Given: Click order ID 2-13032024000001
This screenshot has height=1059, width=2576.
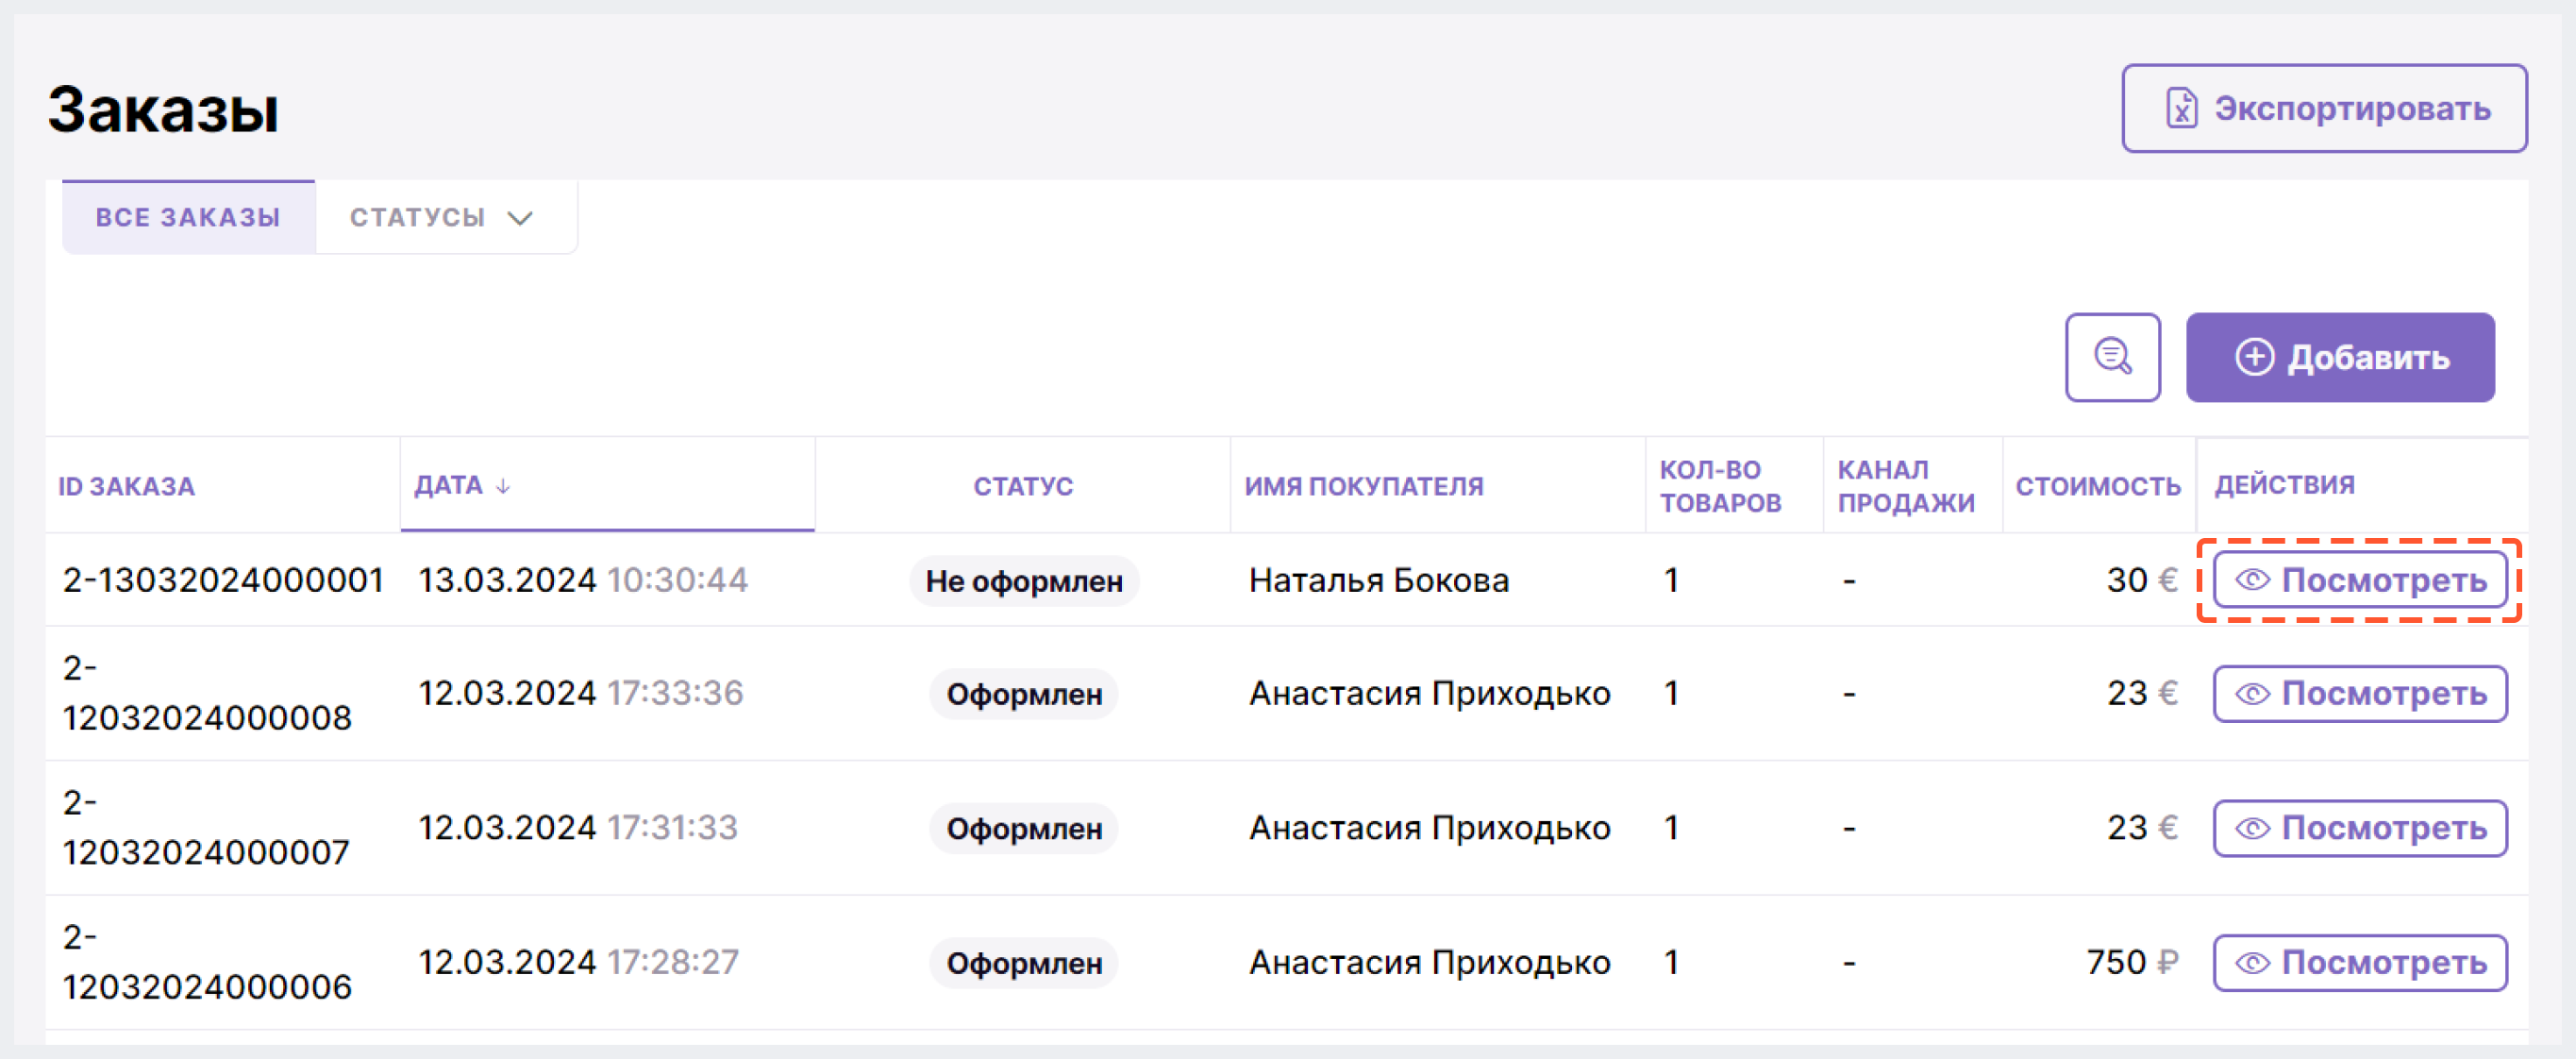Looking at the screenshot, I should (x=223, y=580).
